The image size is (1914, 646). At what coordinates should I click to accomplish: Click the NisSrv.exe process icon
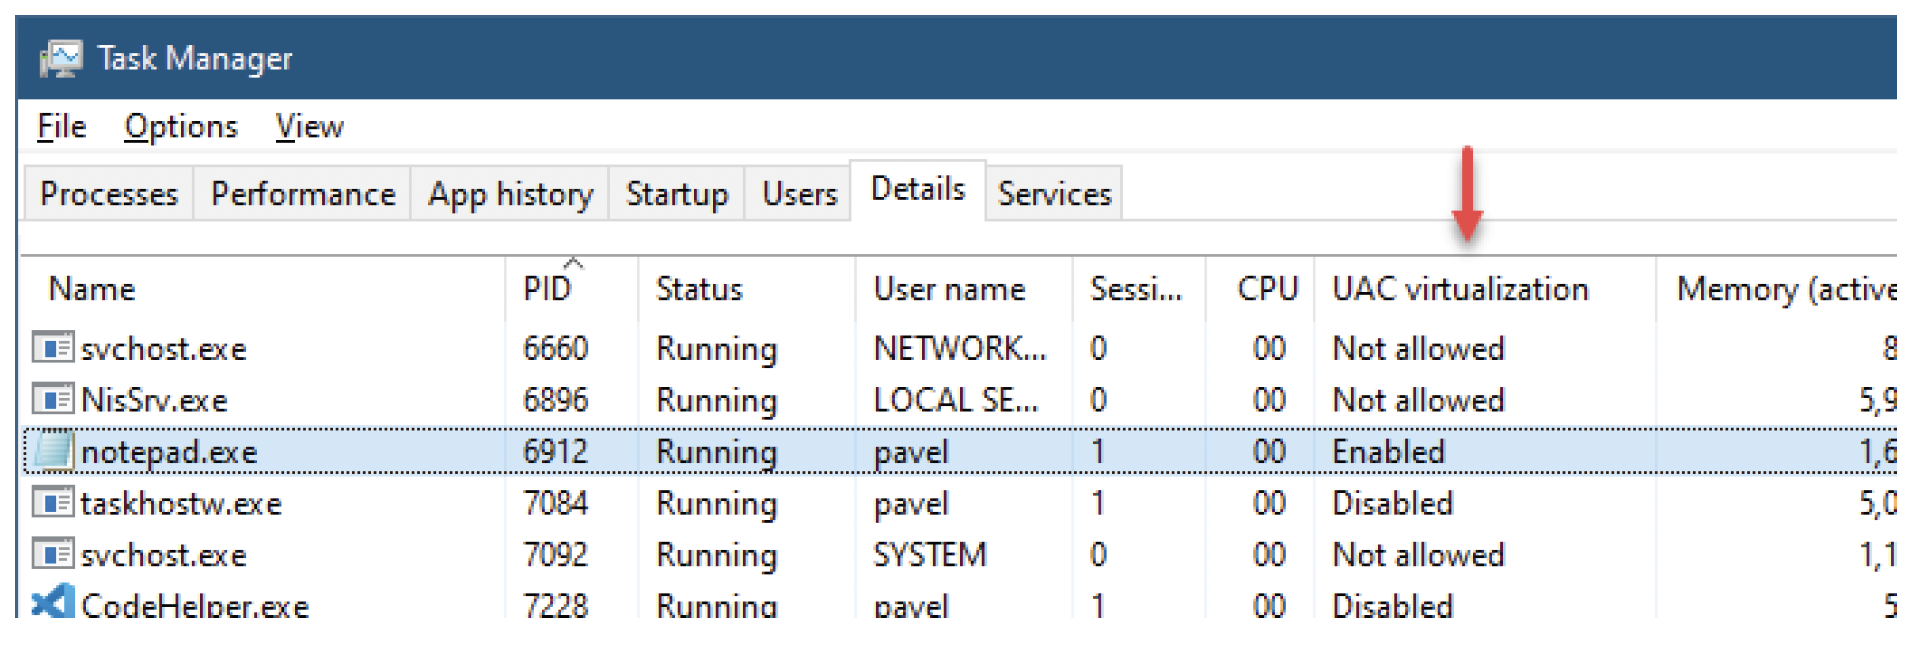pyautogui.click(x=53, y=399)
